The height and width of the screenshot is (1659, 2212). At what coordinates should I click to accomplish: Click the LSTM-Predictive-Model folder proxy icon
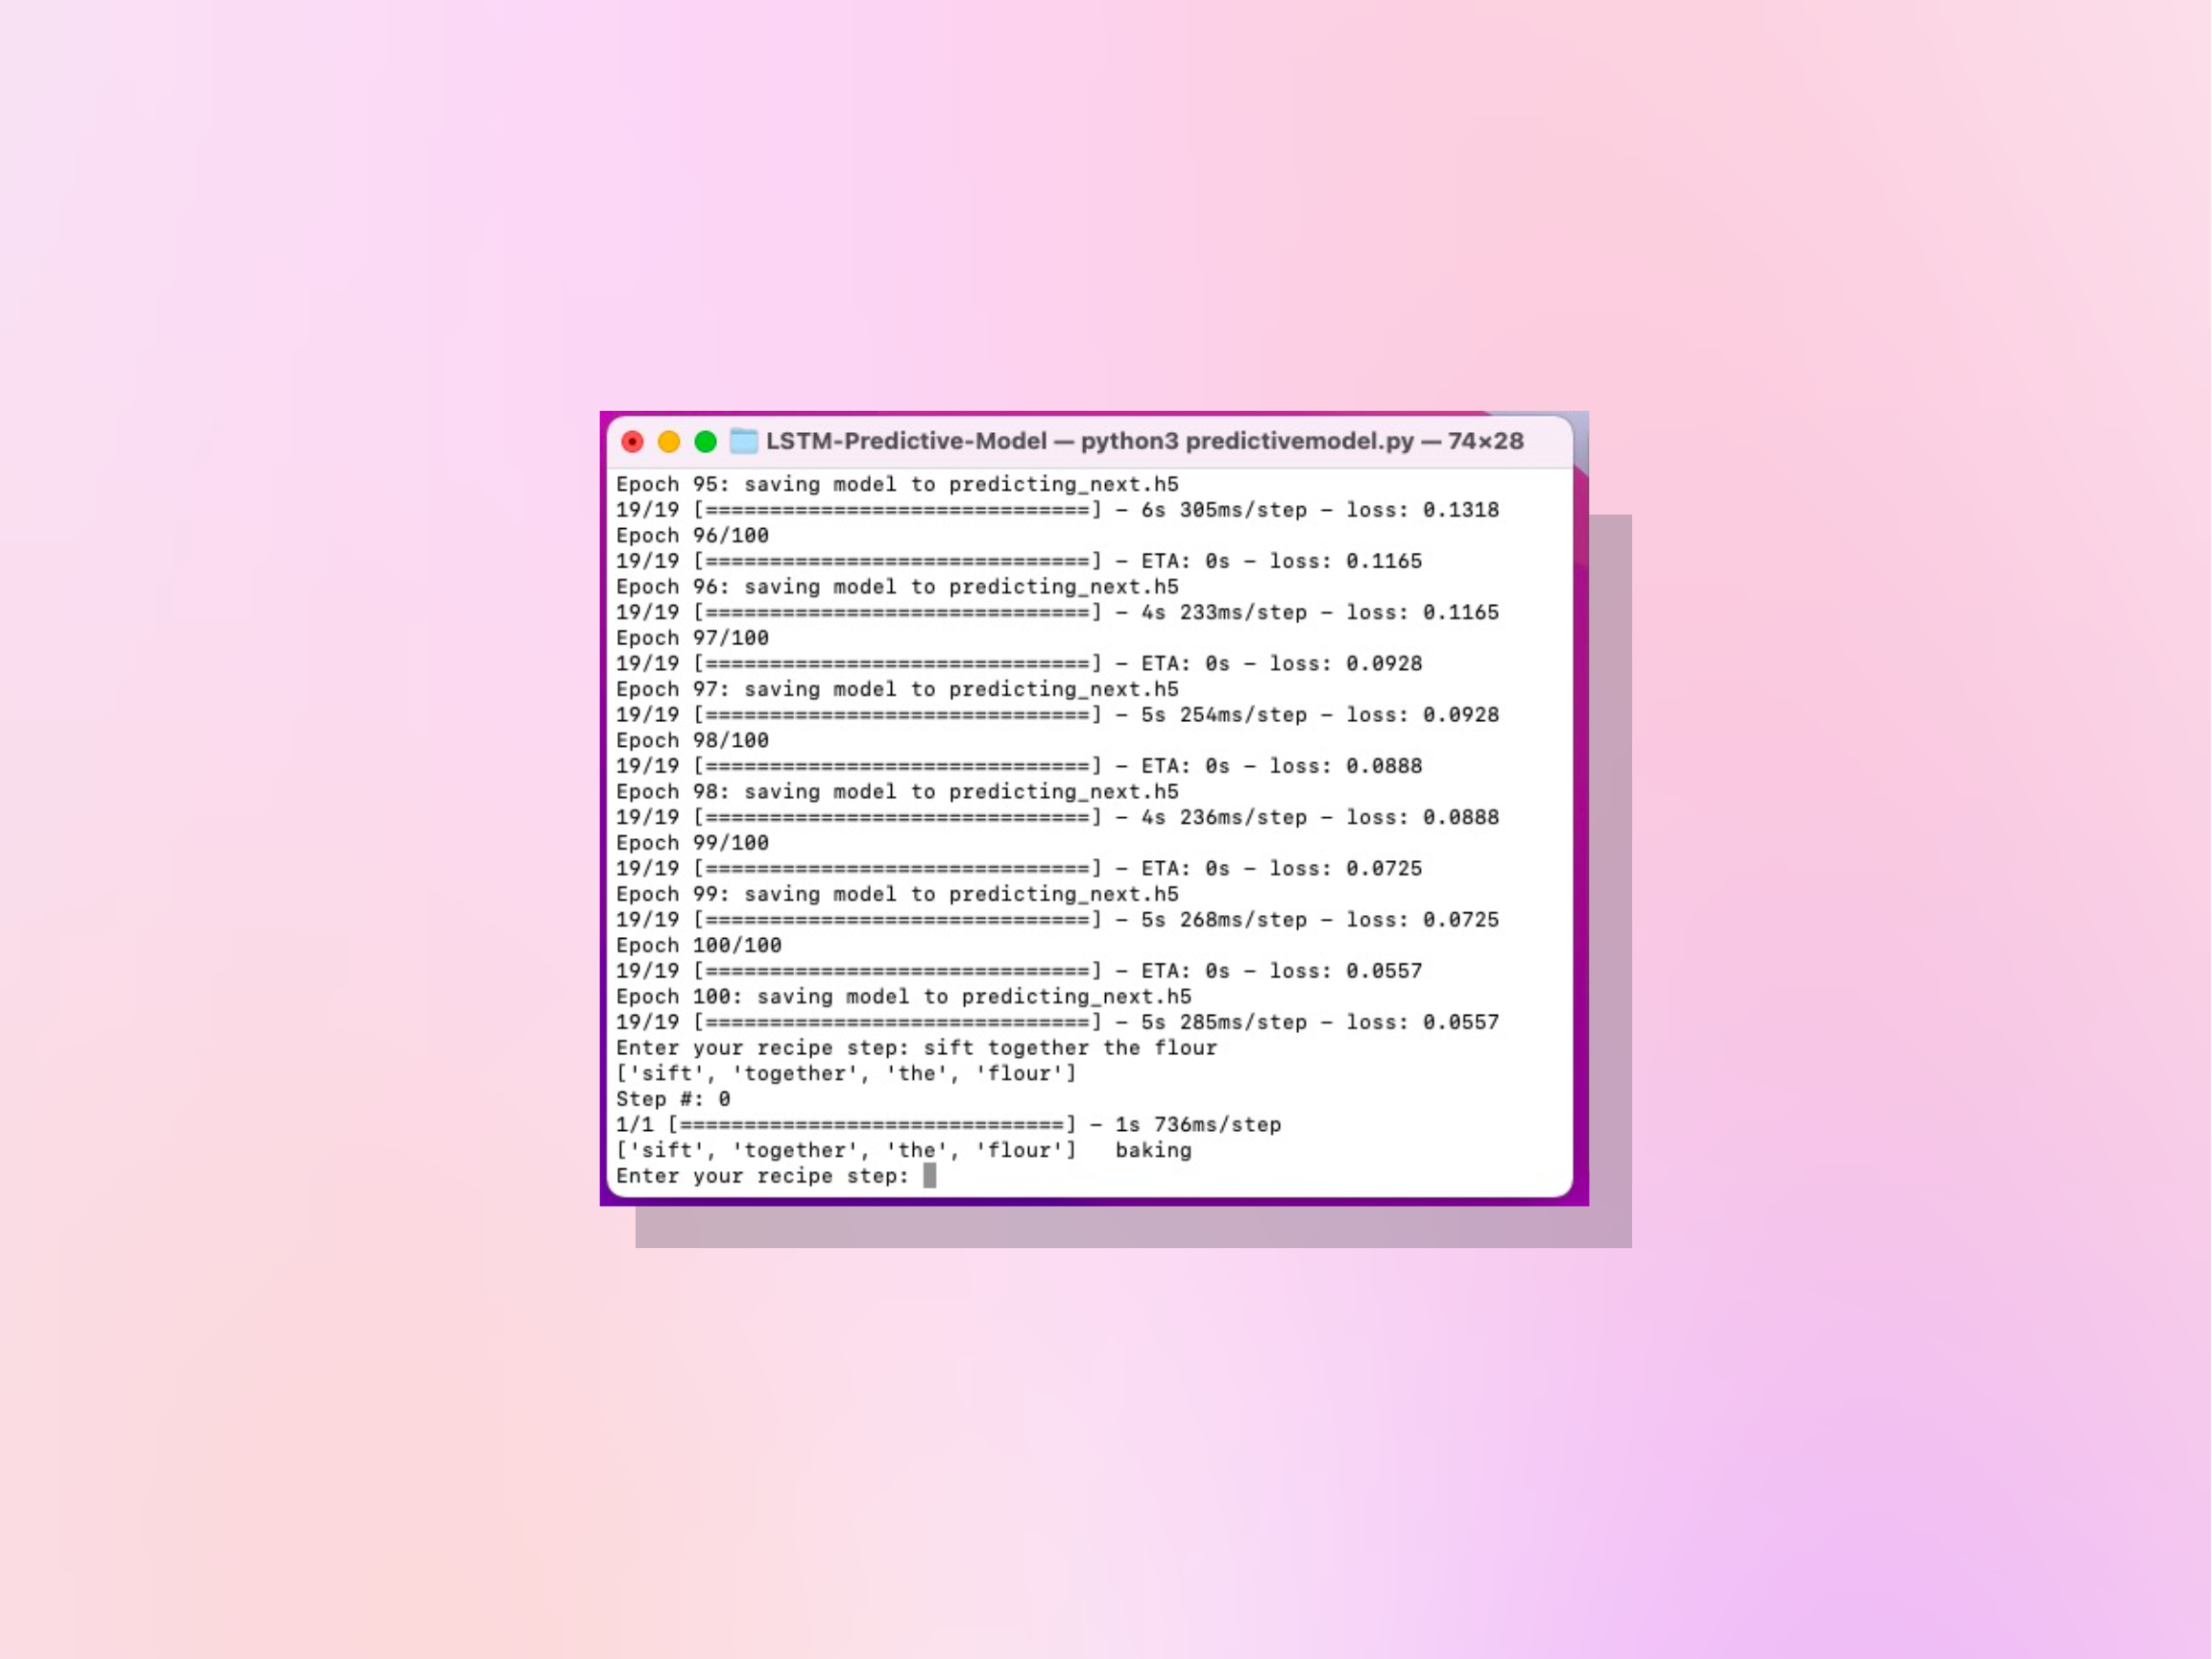coord(743,441)
